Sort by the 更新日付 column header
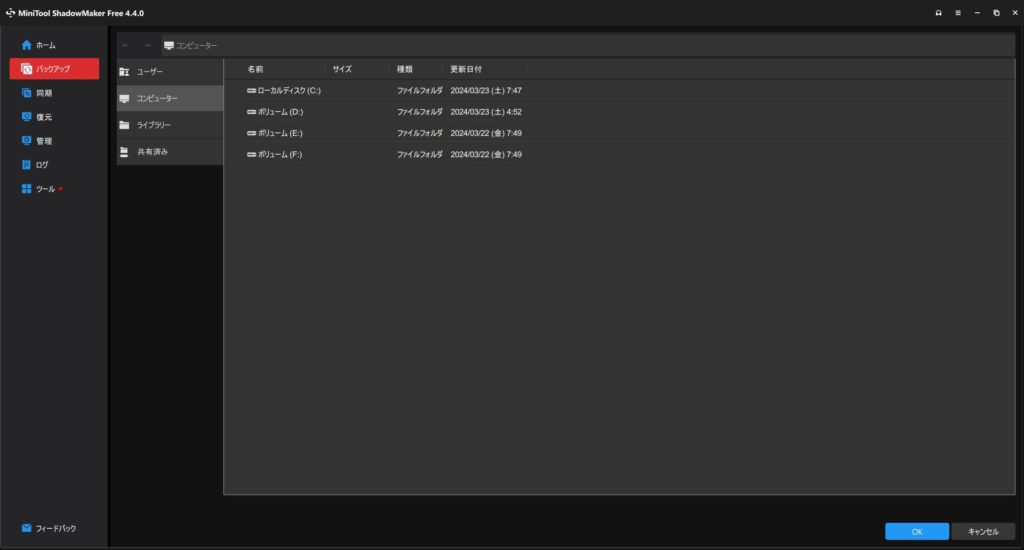Image resolution: width=1024 pixels, height=550 pixels. coord(466,70)
